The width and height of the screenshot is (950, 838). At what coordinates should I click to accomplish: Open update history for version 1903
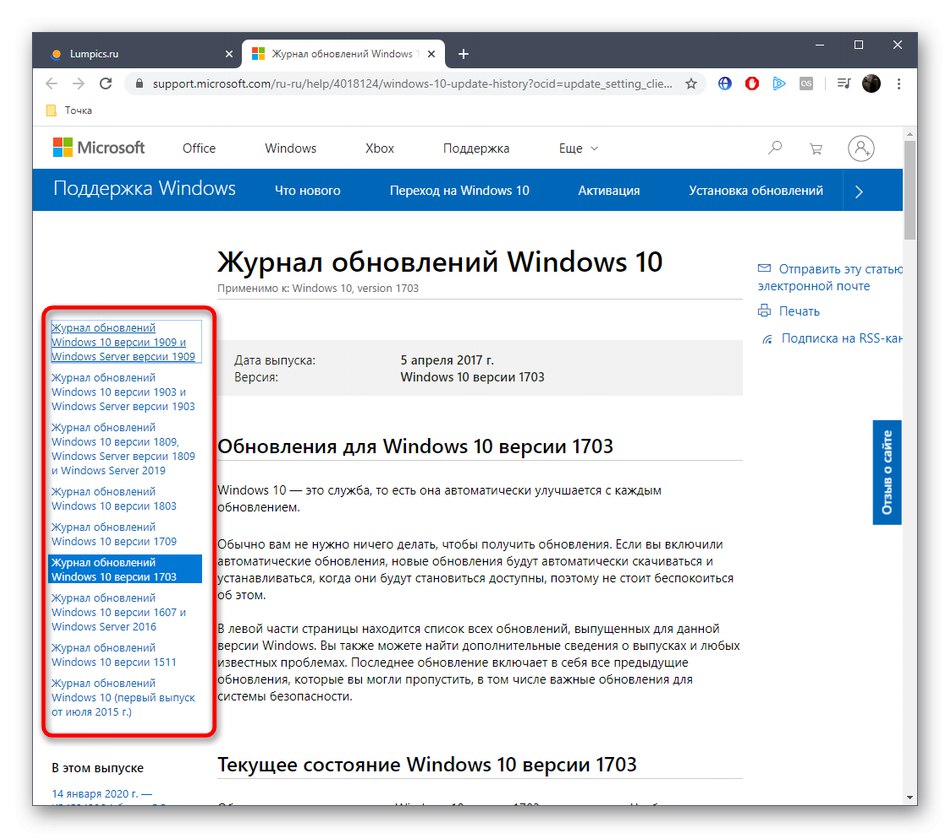tap(124, 392)
